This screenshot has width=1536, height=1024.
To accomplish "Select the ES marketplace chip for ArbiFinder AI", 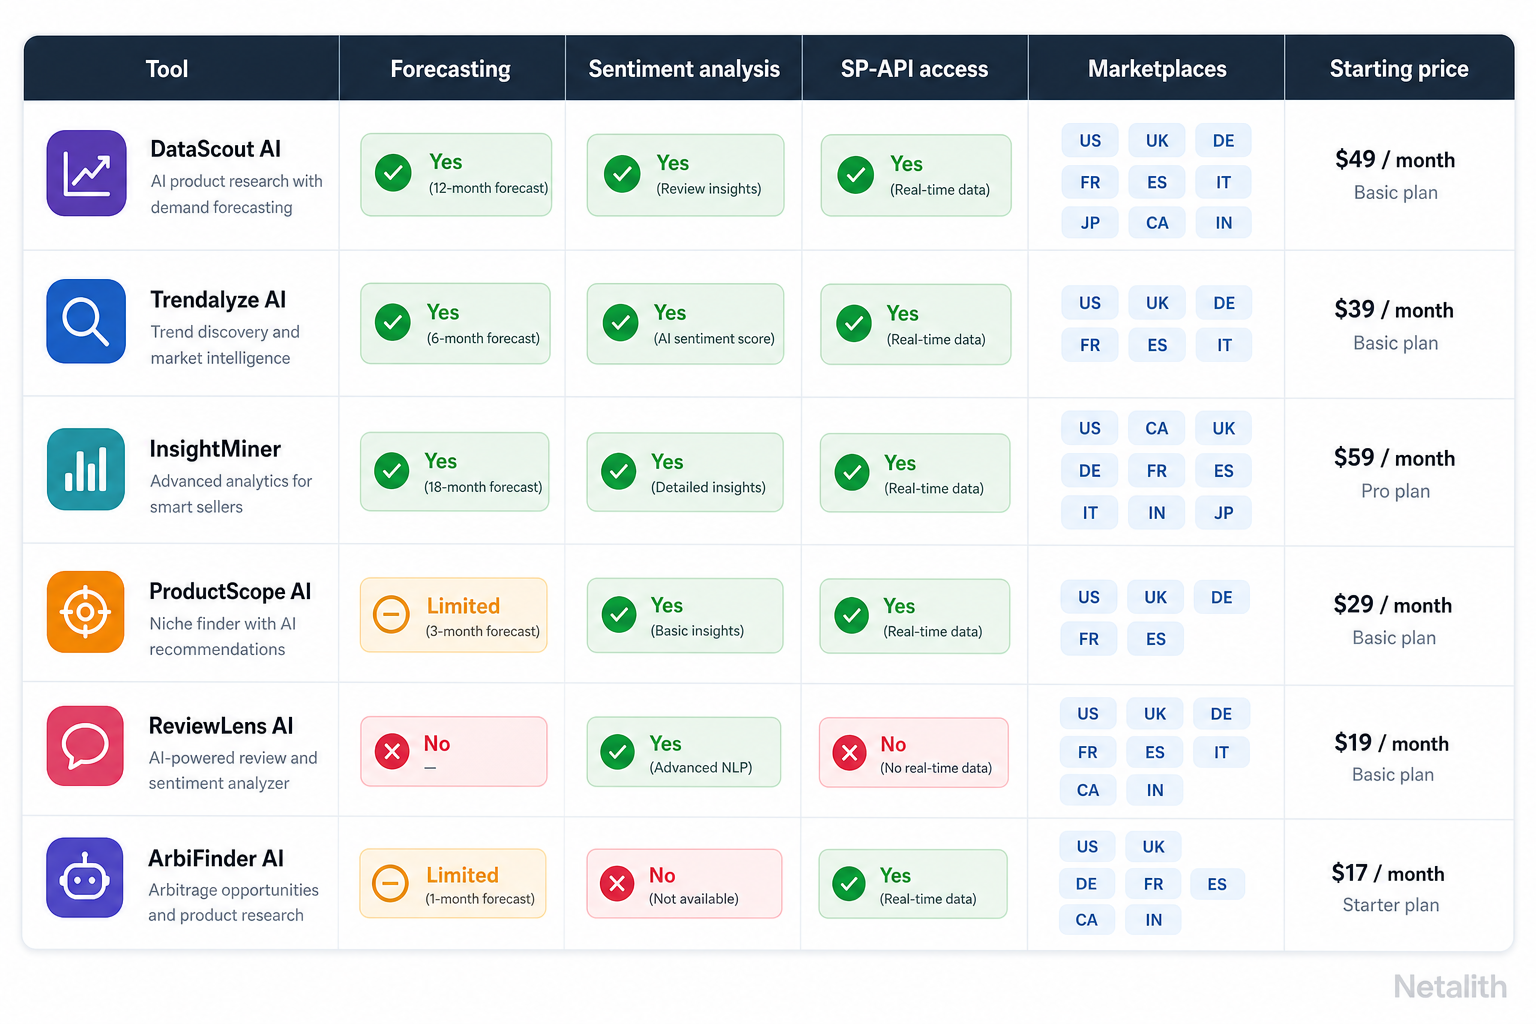I will [1217, 884].
